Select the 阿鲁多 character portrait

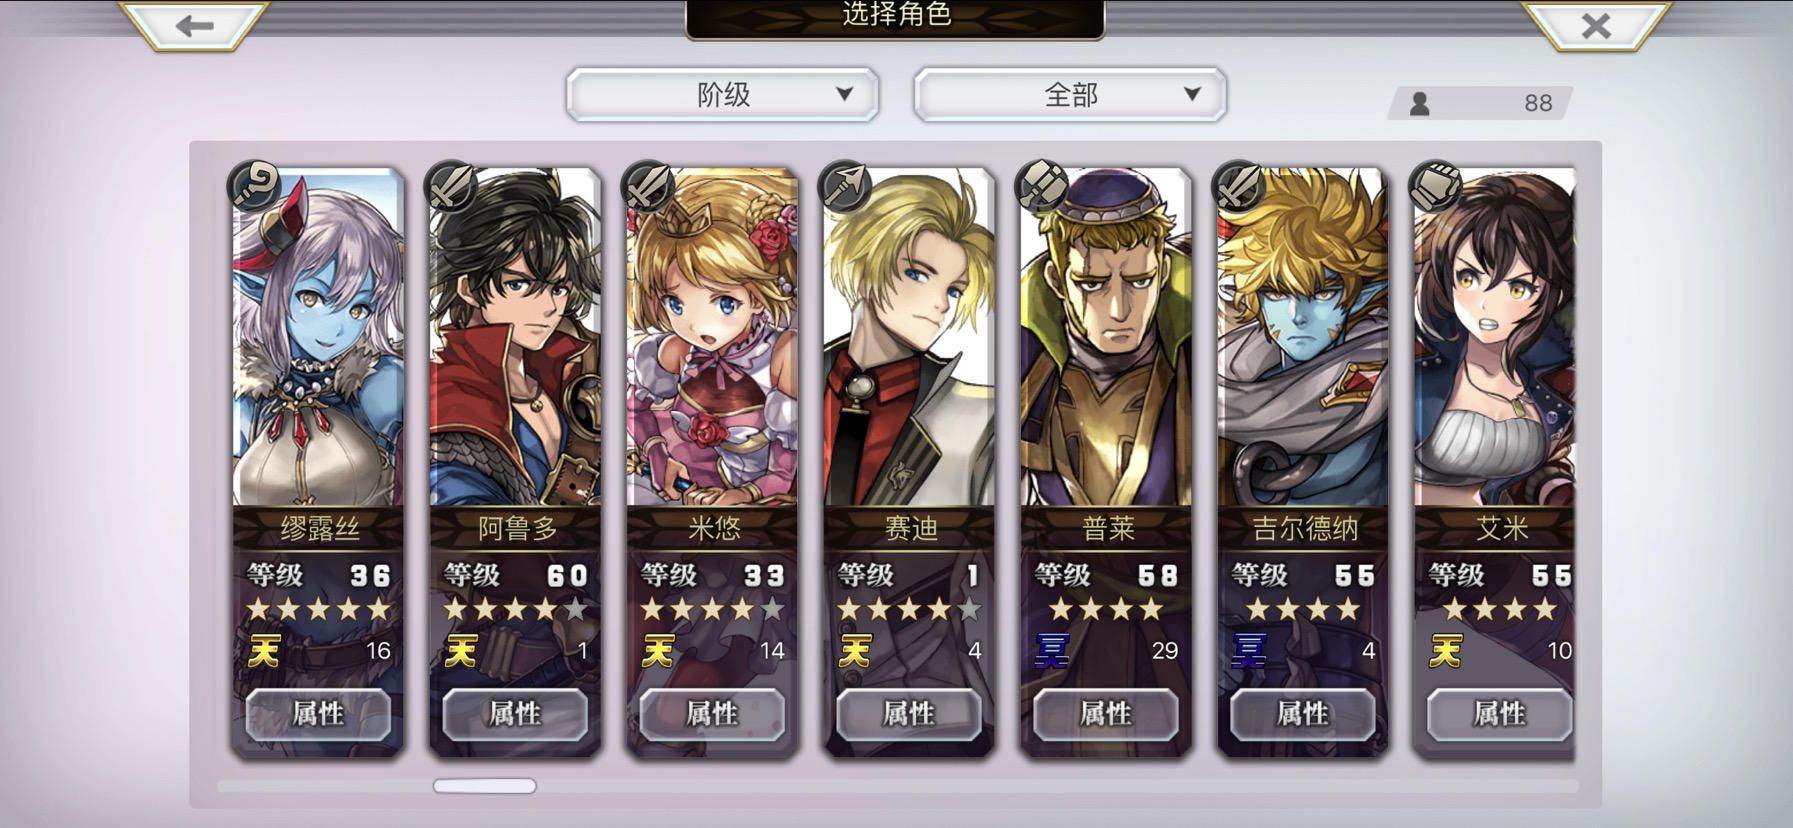515,338
